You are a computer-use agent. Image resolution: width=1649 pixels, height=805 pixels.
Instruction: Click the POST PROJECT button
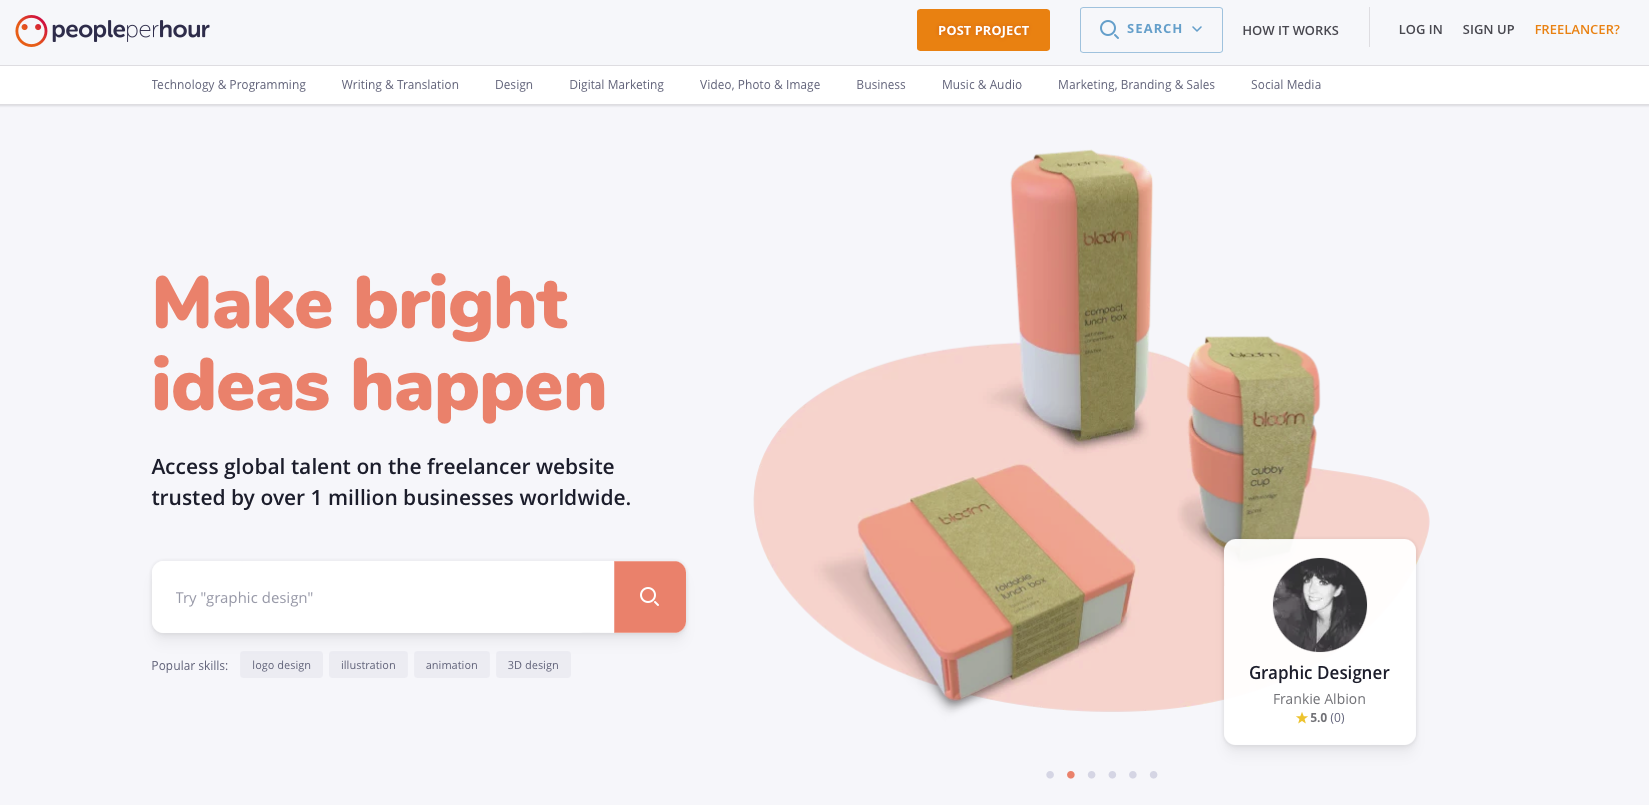pyautogui.click(x=983, y=30)
